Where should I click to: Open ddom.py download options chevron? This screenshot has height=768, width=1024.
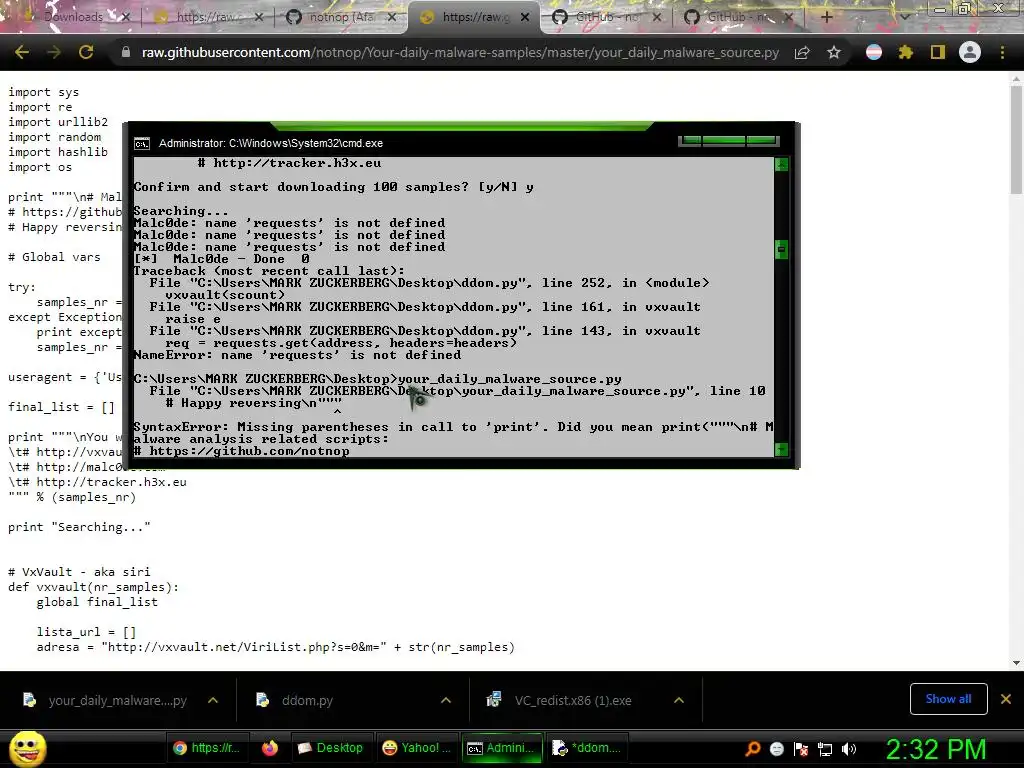(446, 700)
